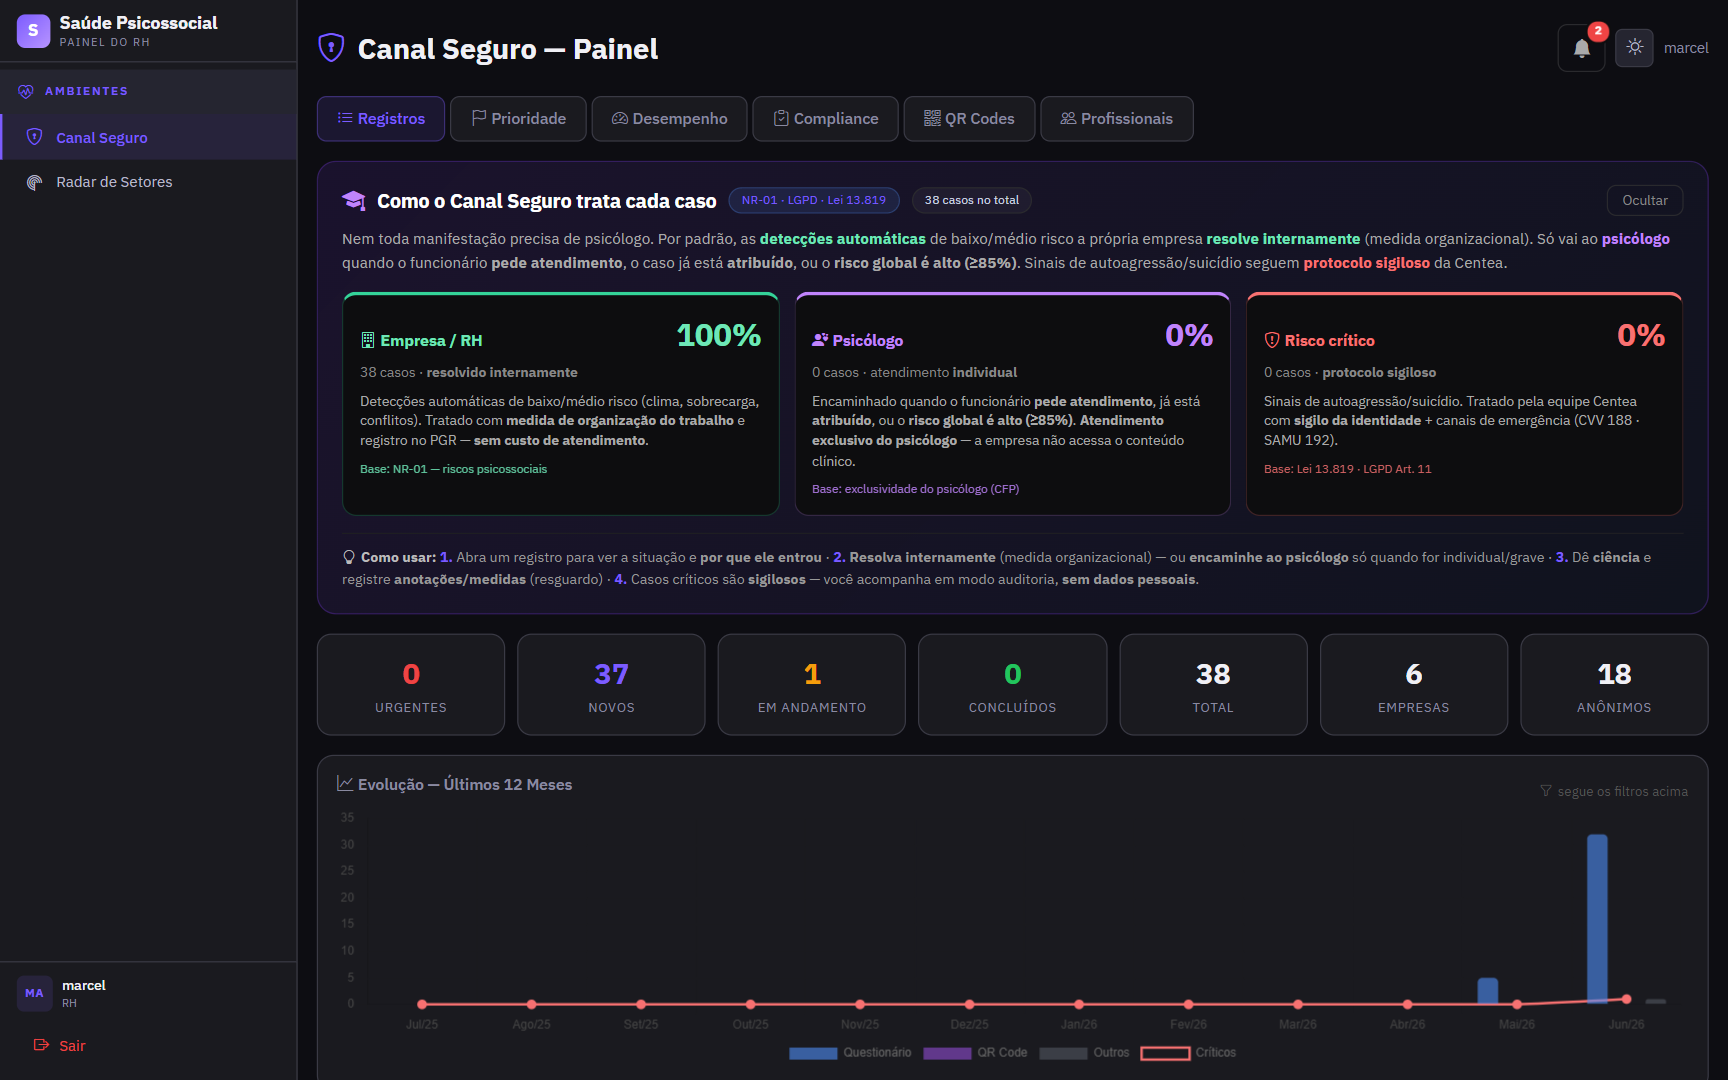Click the Psicólogo 0% card
The image size is (1728, 1080).
coord(1013,404)
